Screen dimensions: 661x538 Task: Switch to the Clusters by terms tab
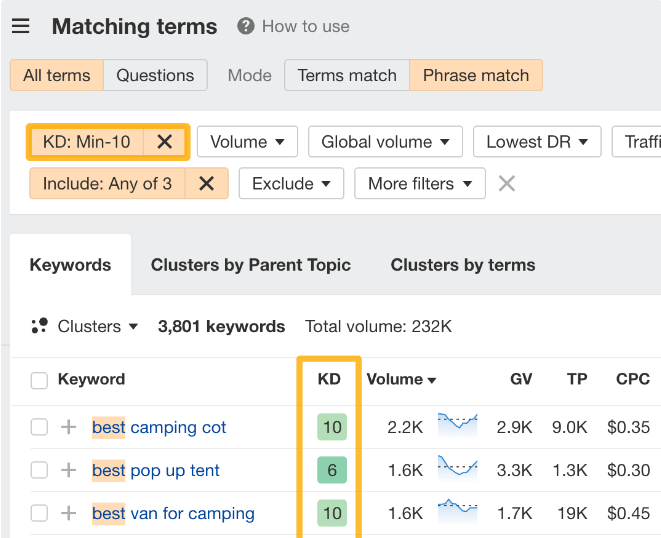[x=462, y=265]
